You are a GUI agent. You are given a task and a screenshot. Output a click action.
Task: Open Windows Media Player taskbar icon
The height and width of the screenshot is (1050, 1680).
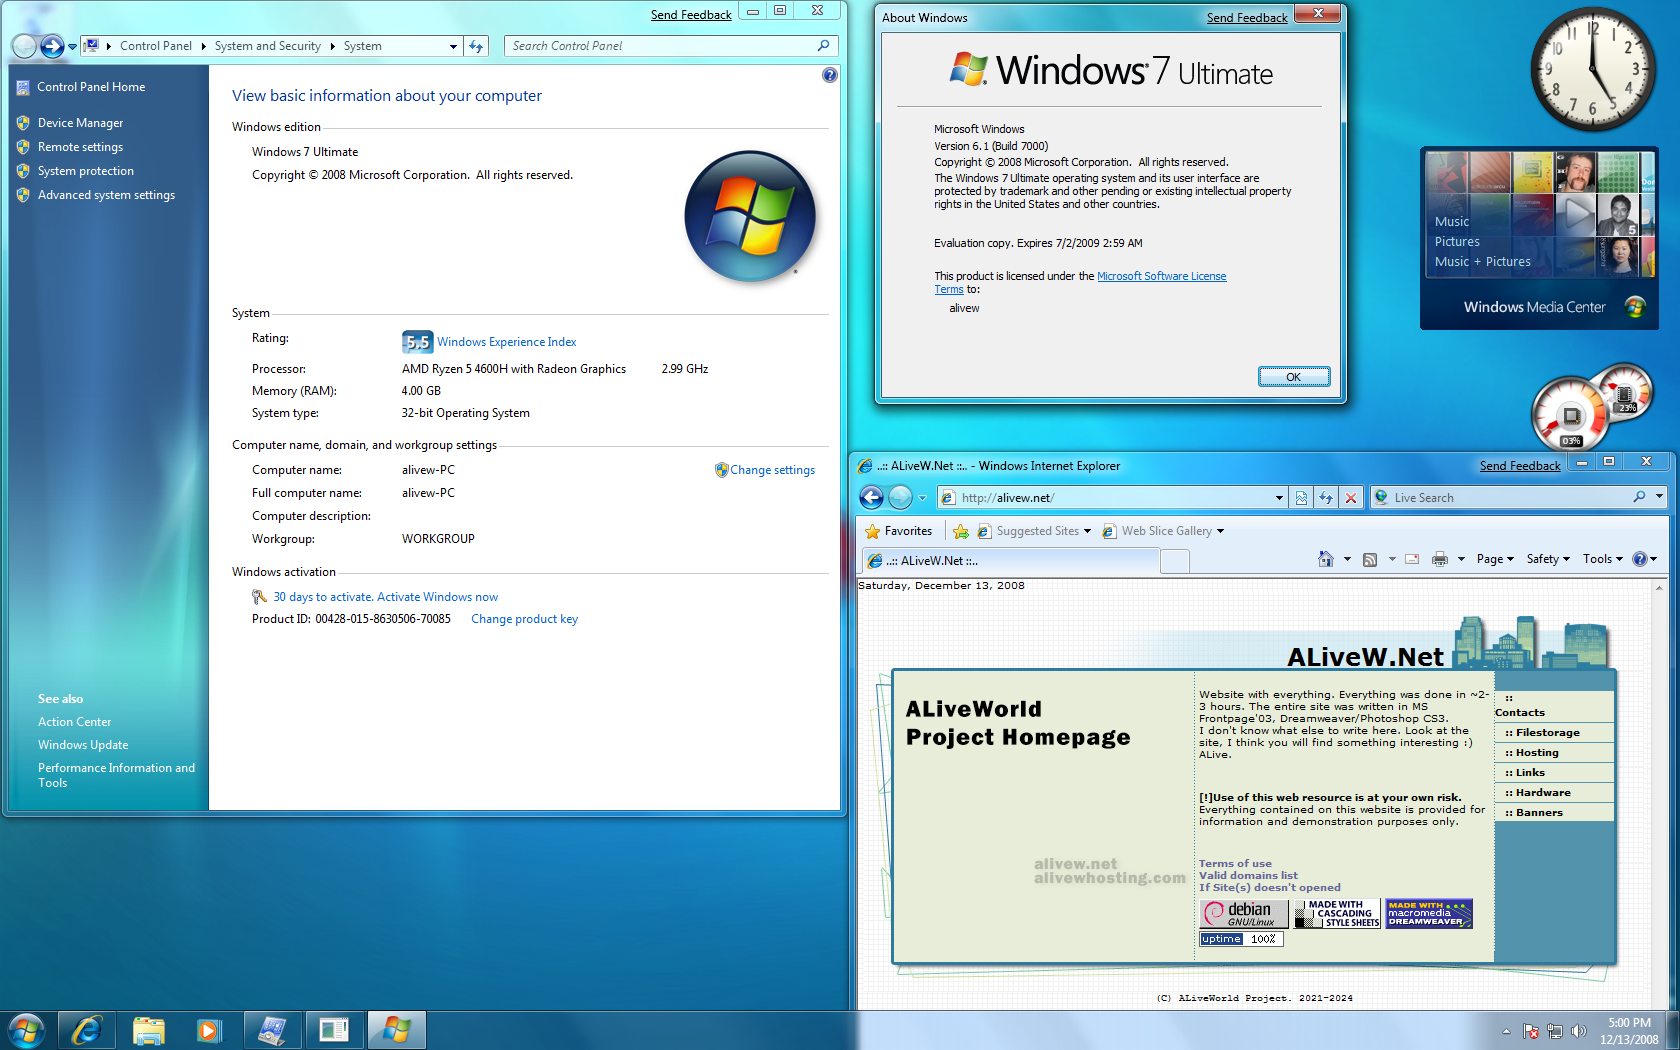click(x=209, y=1030)
